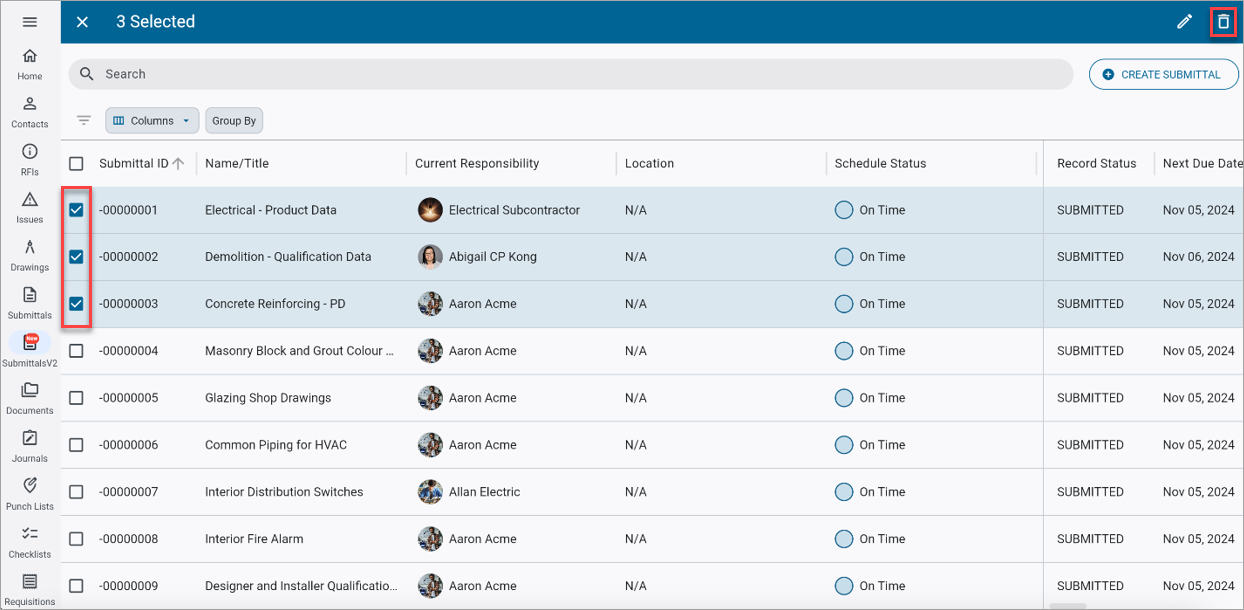Open Designer and Installer Qualification submittal

click(x=301, y=586)
